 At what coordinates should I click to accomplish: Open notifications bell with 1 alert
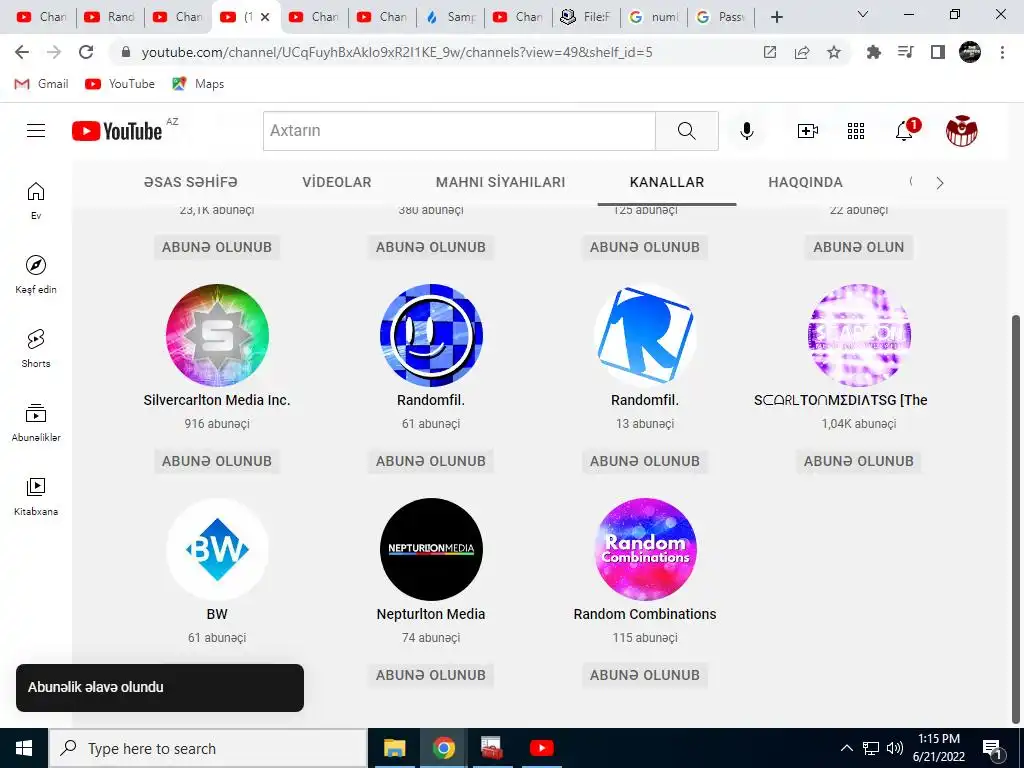(905, 130)
